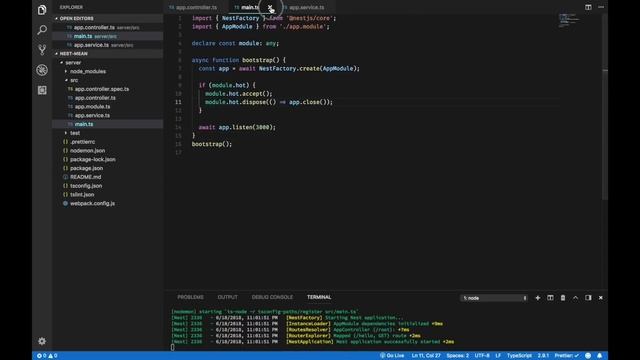This screenshot has width=640, height=360.
Task: Click the Ln 11, Col 27 status item
Action: pyautogui.click(x=426, y=356)
